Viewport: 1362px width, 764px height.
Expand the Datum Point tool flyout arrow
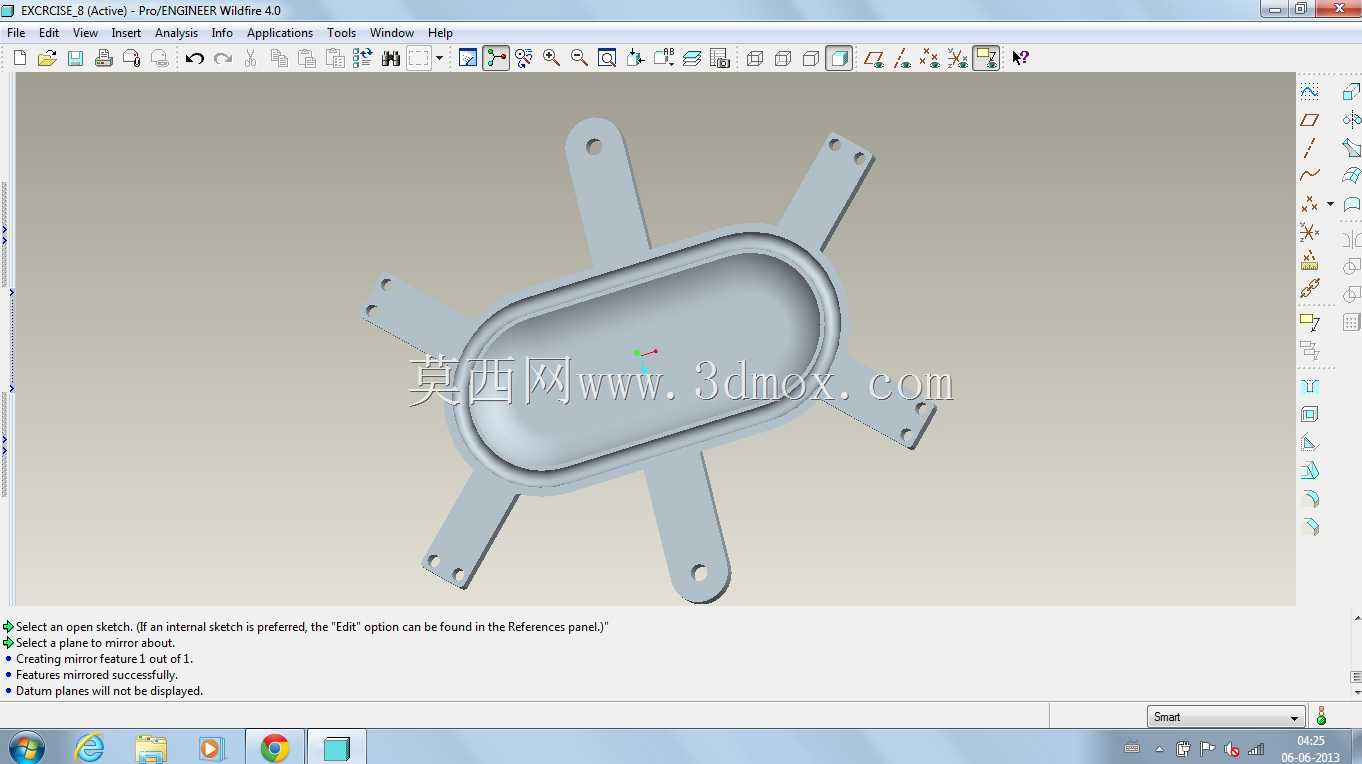pyautogui.click(x=1330, y=204)
